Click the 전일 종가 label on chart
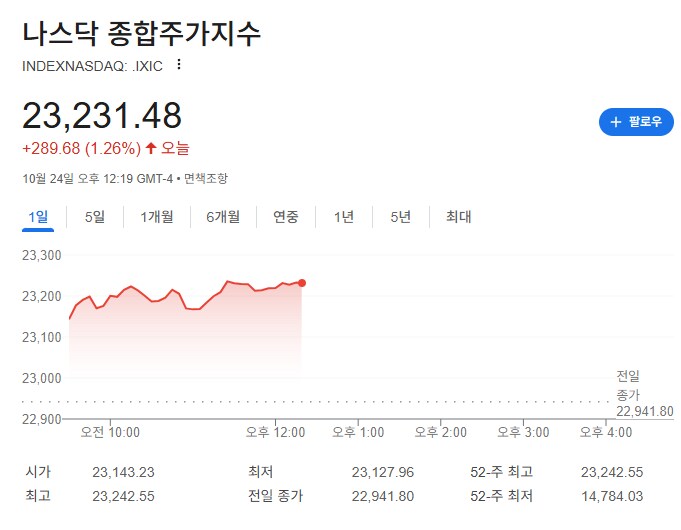Image resolution: width=681 pixels, height=530 pixels. [628, 385]
